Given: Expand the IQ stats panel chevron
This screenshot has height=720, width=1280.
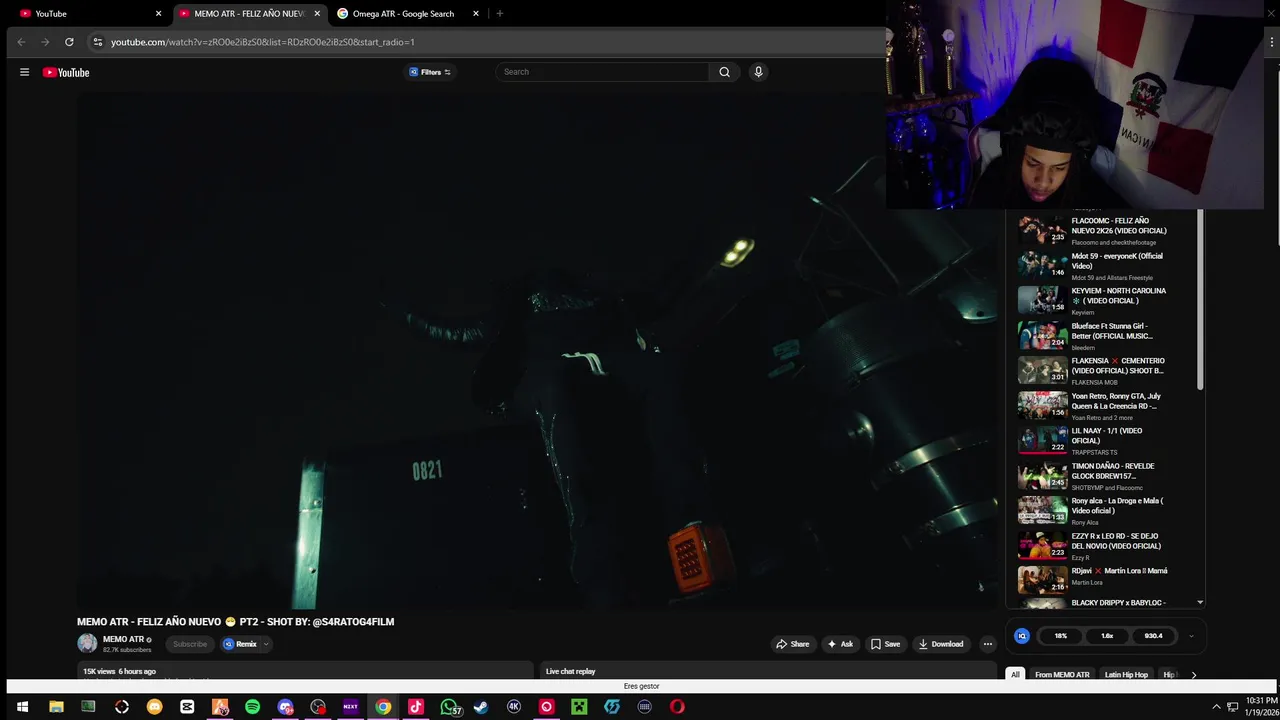Looking at the screenshot, I should click(1190, 636).
